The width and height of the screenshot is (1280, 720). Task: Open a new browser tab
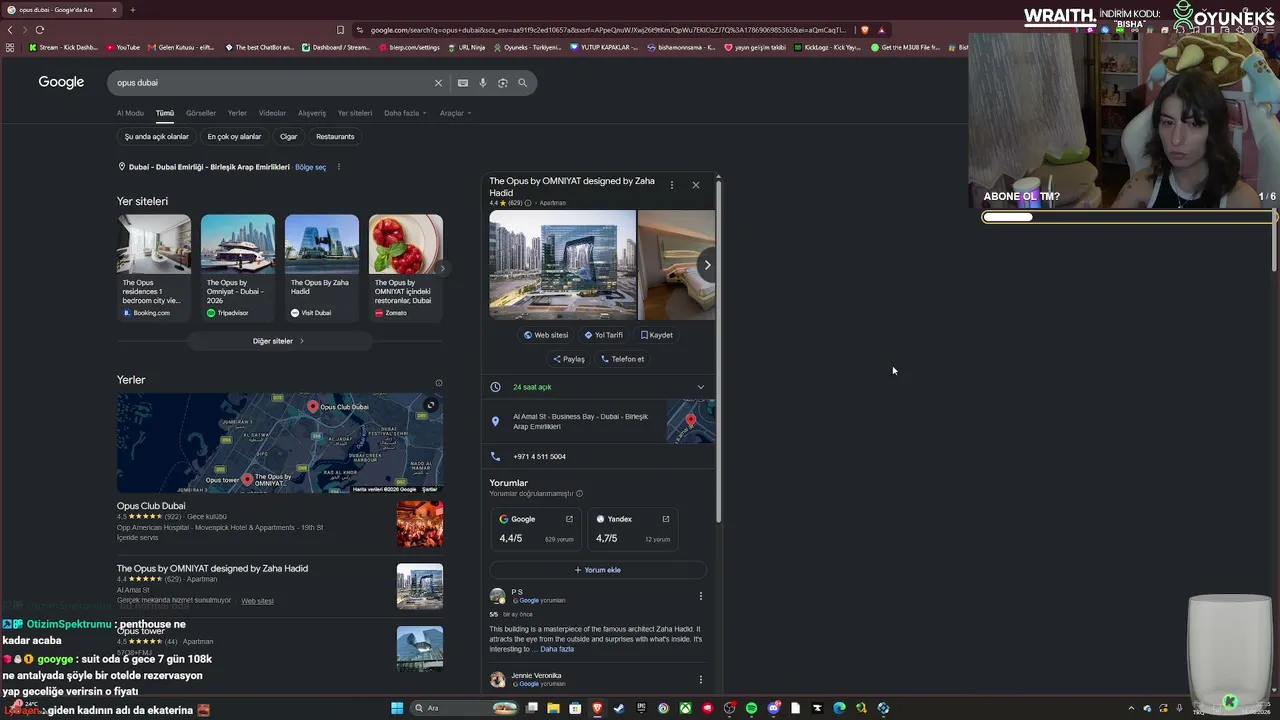point(132,10)
